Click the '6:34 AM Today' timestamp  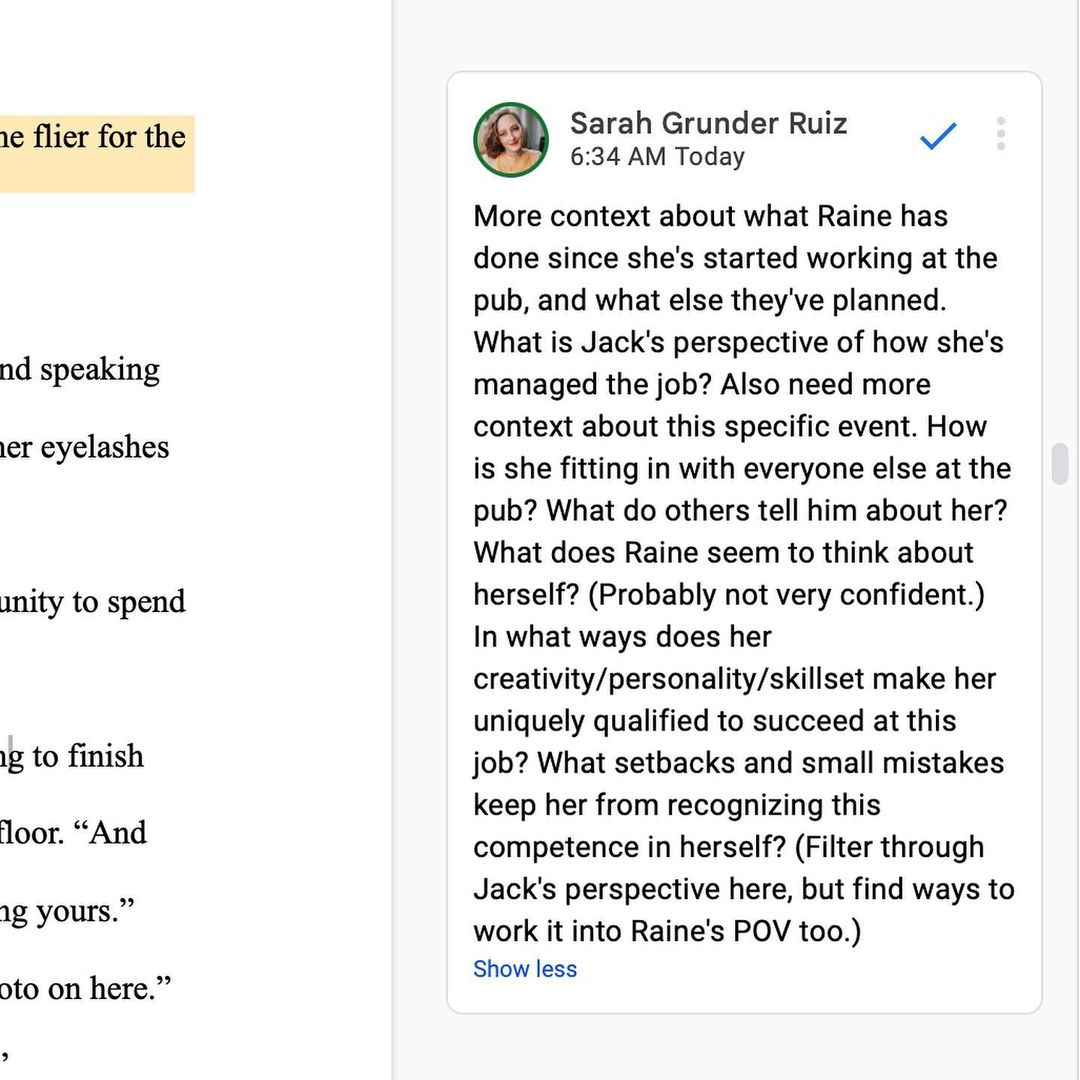(x=657, y=157)
